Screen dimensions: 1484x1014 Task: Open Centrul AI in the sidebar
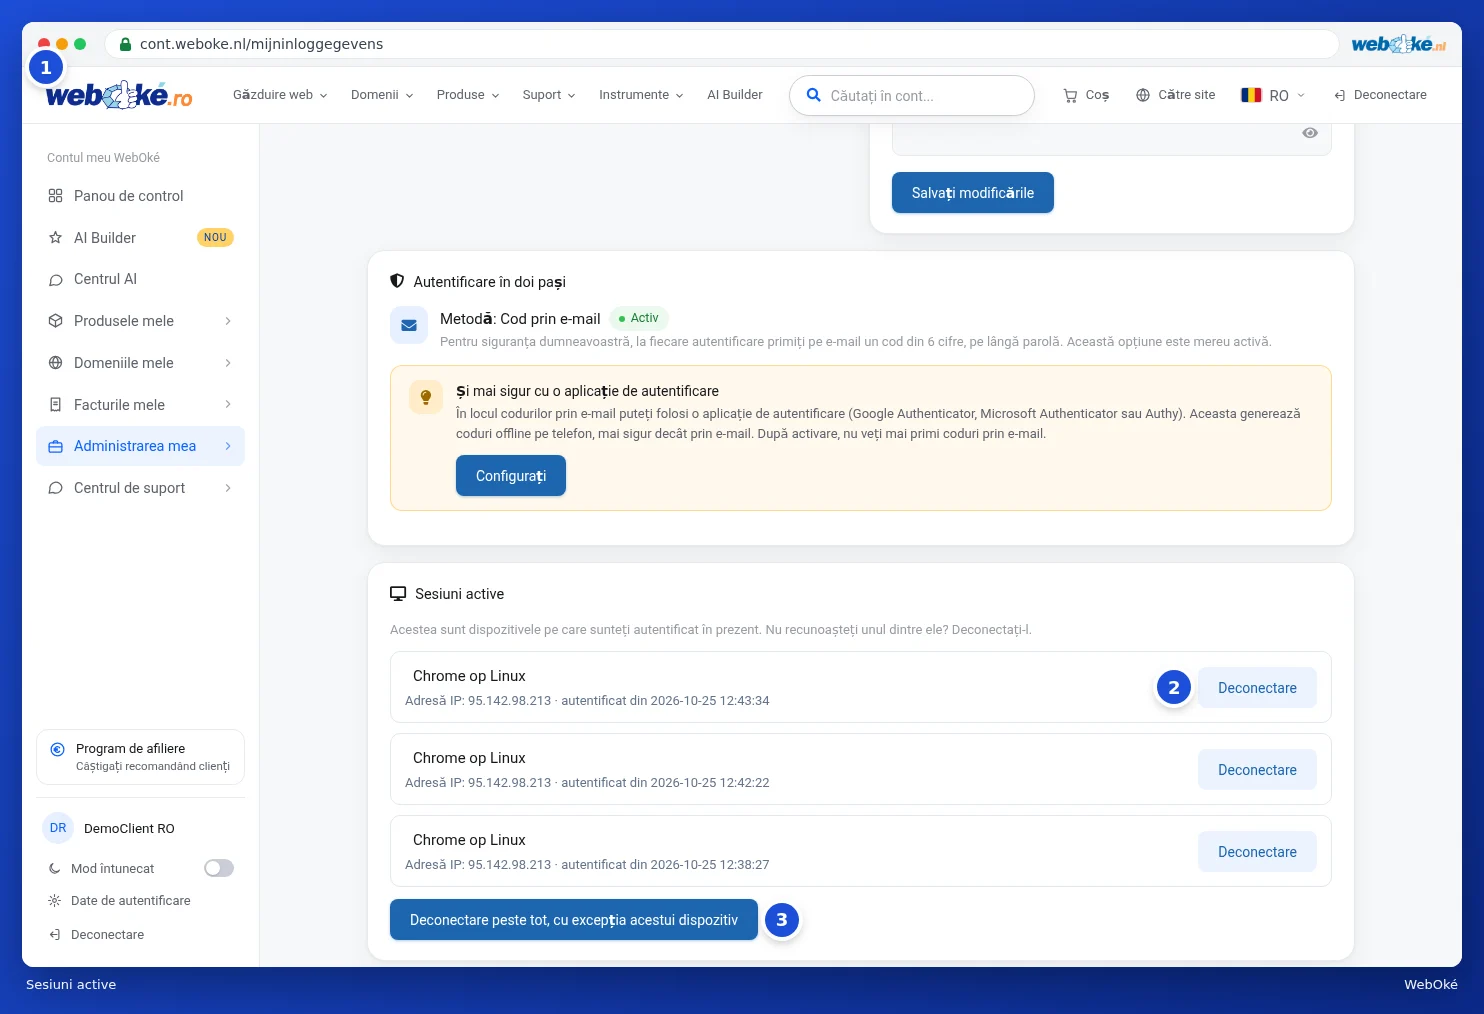pos(140,280)
